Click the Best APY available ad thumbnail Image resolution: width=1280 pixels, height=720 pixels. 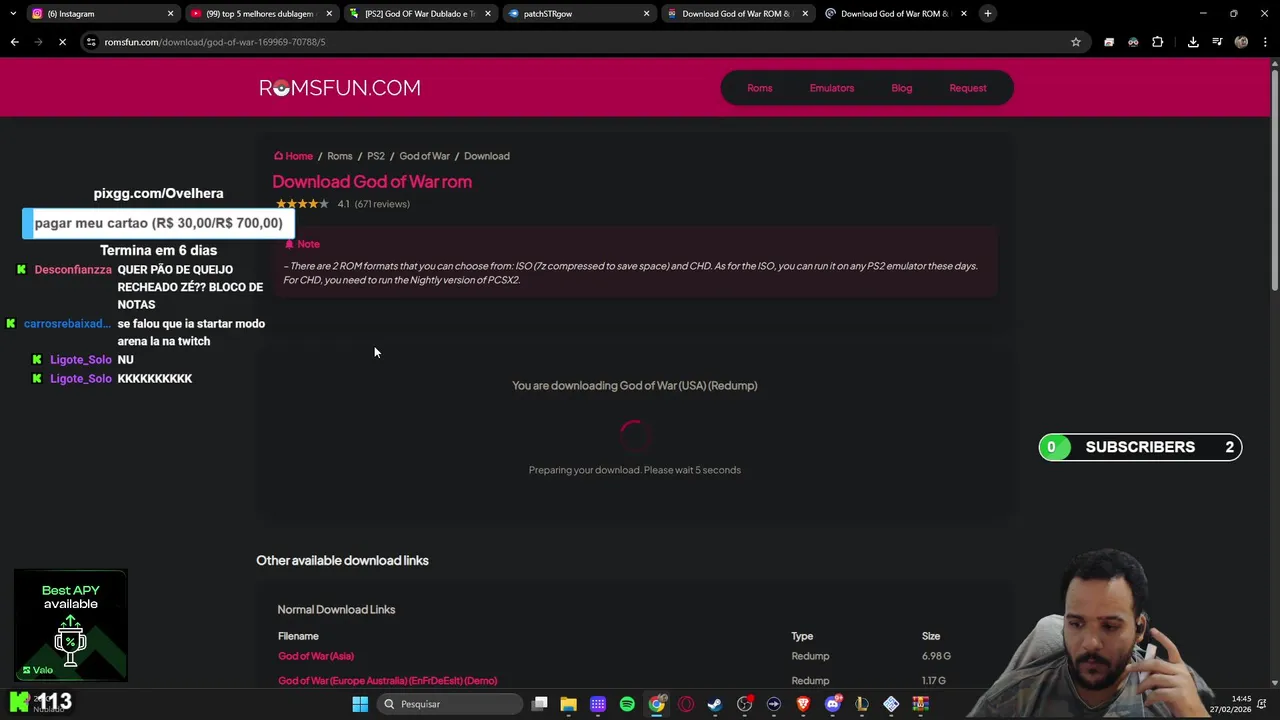point(71,626)
